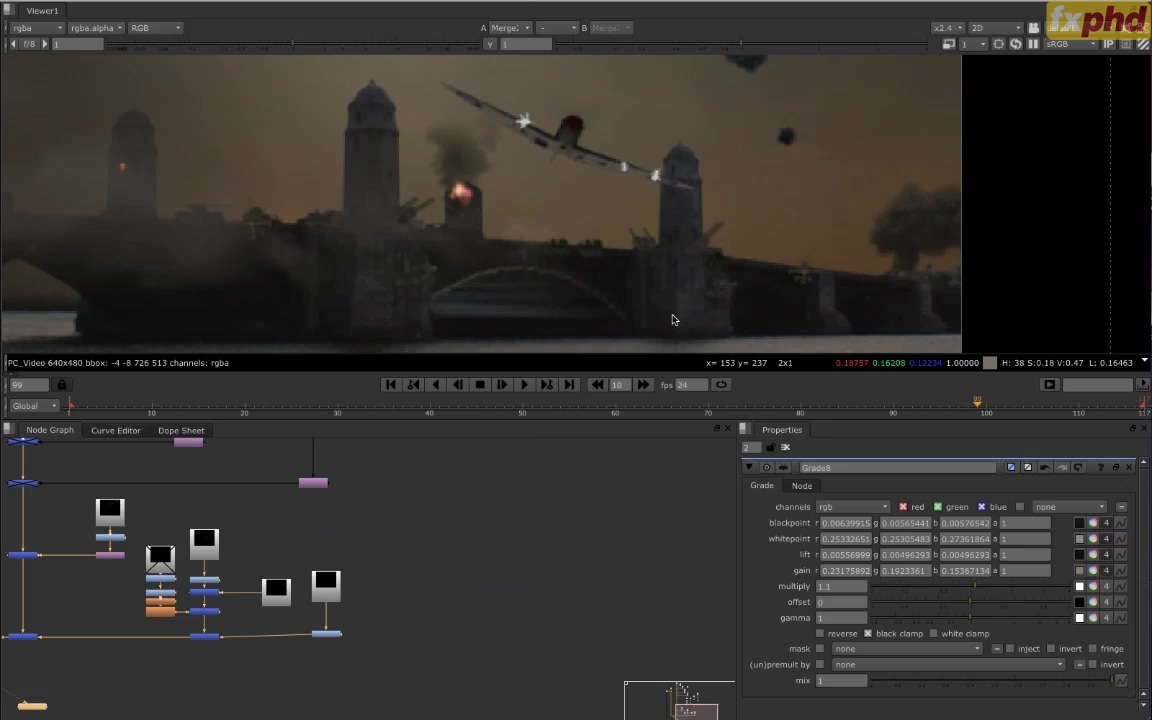Undo last change to Grade8
The height and width of the screenshot is (720, 1152).
tap(1045, 467)
